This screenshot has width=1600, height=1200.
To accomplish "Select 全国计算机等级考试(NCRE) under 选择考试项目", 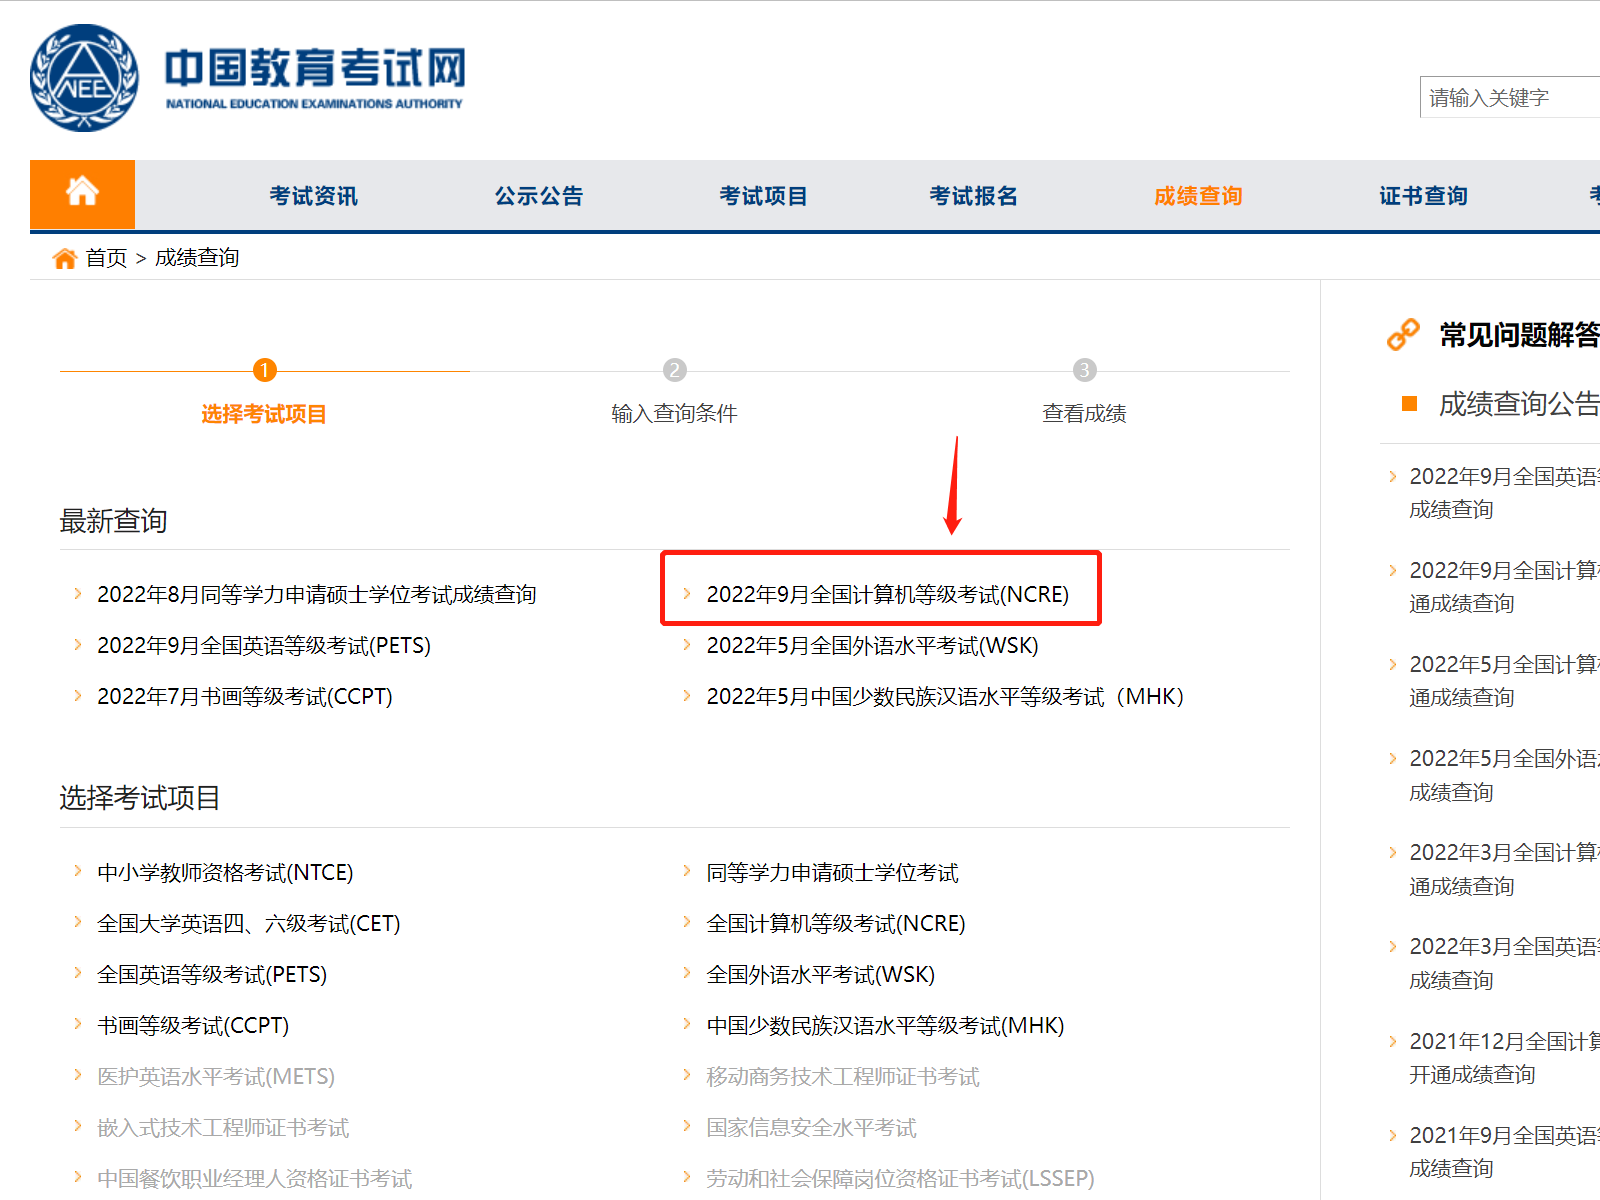I will [x=836, y=924].
